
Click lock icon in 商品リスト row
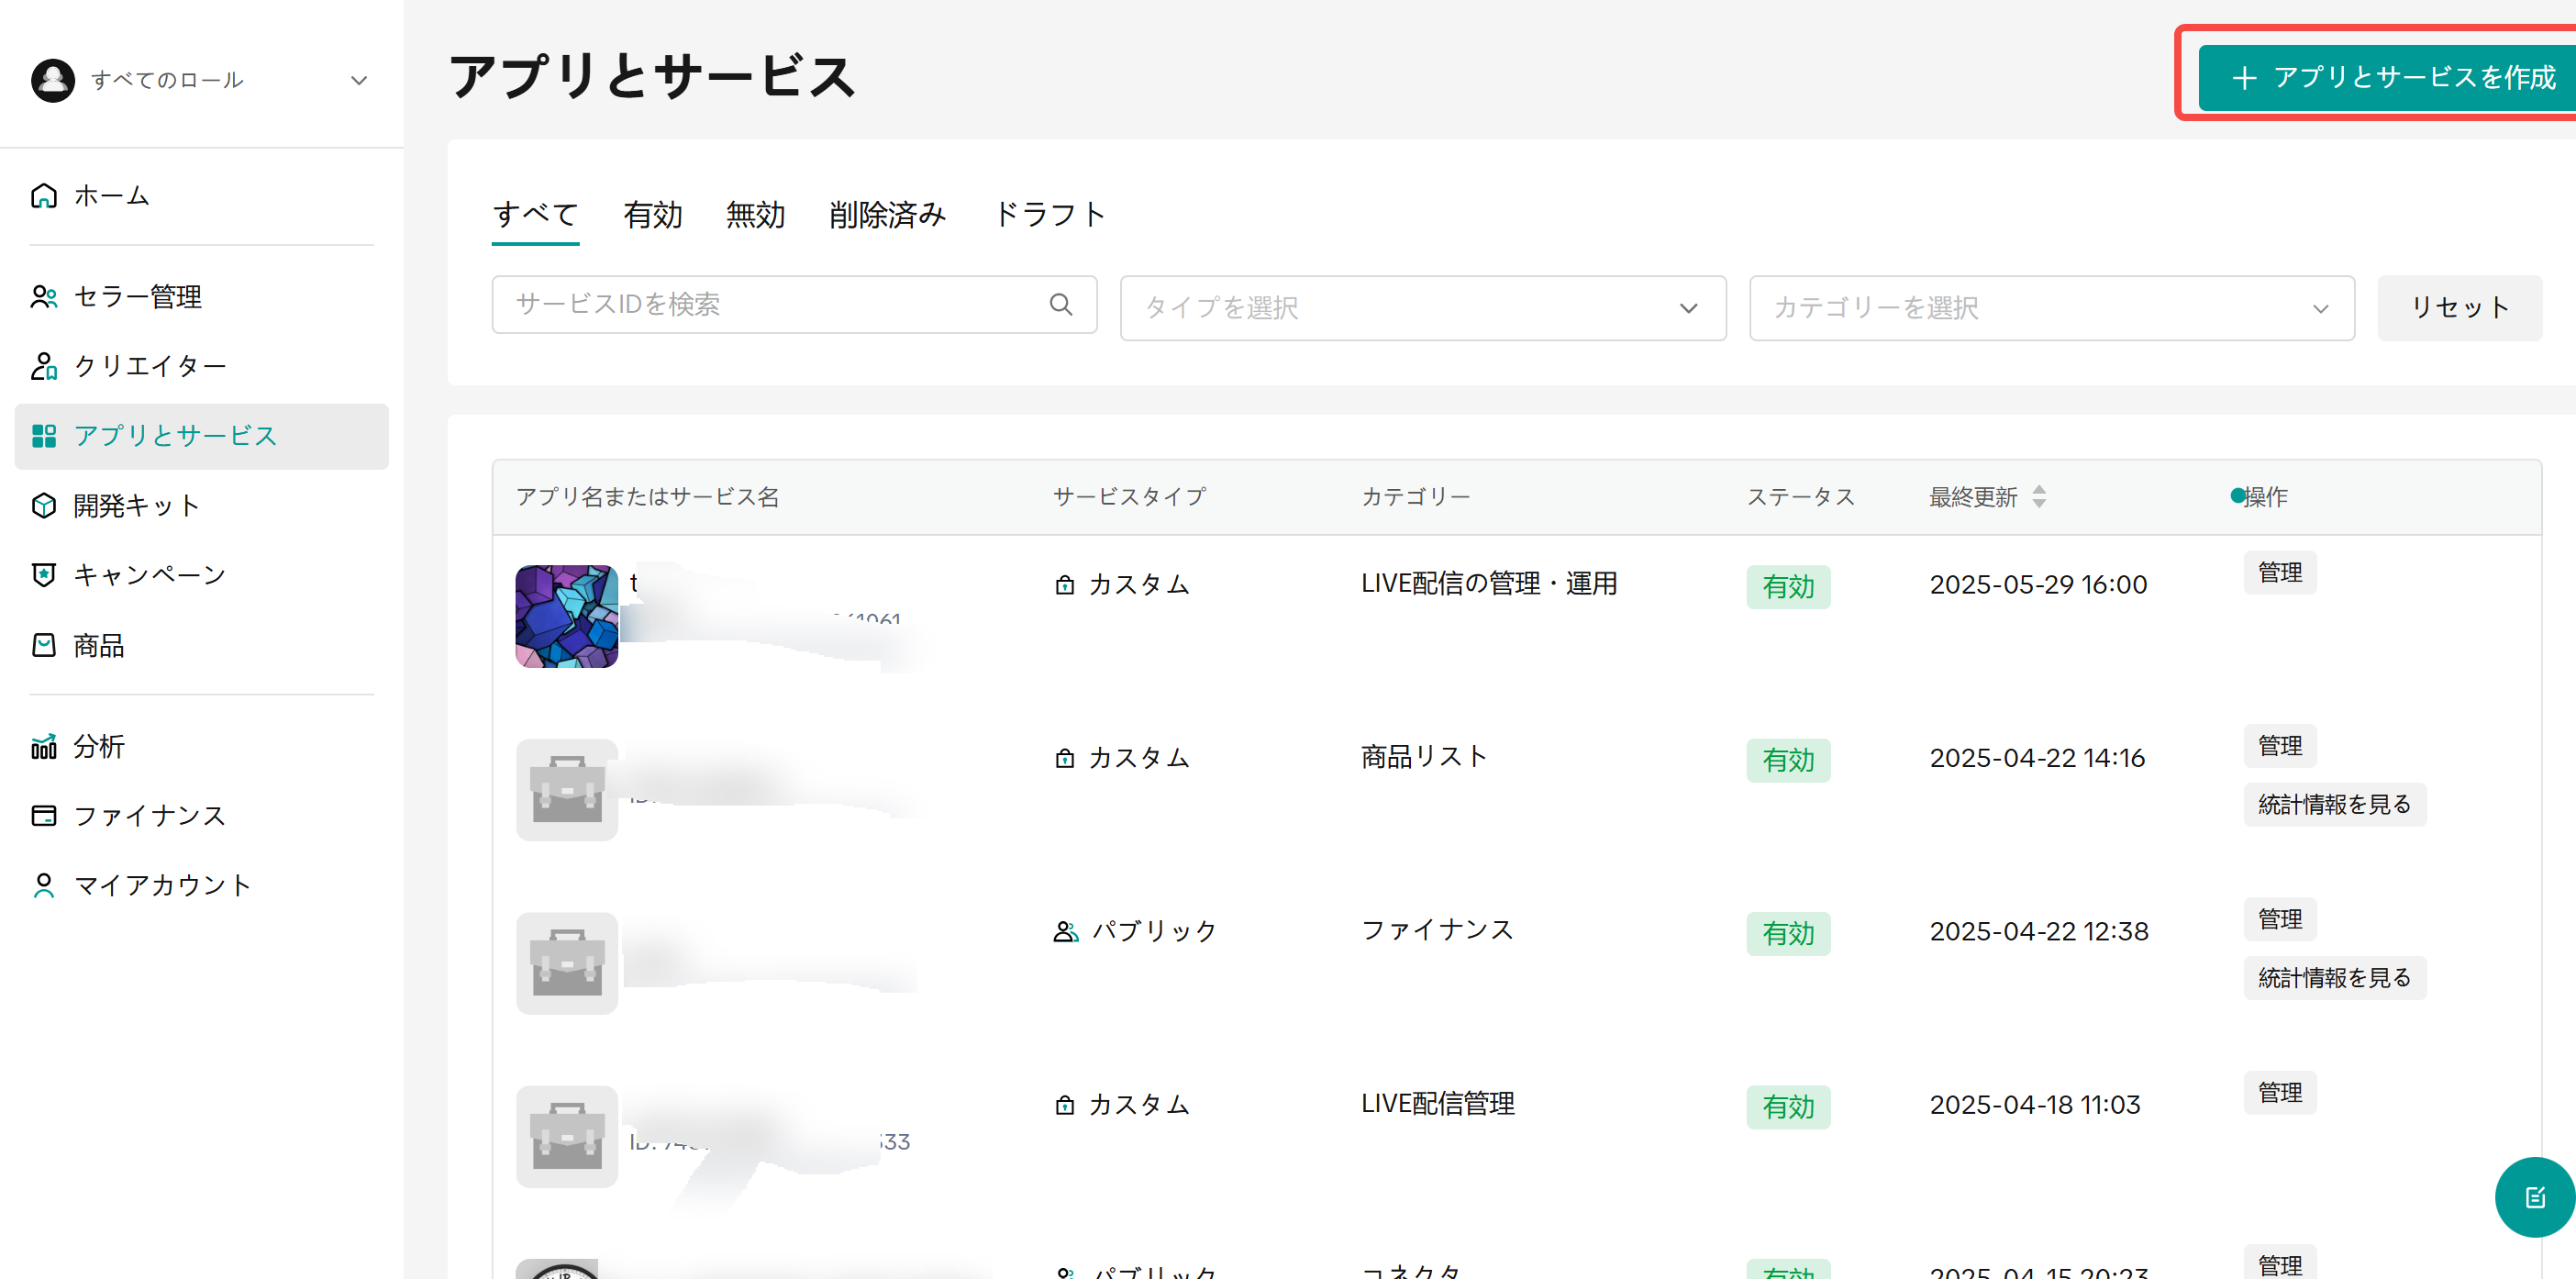[x=1065, y=758]
